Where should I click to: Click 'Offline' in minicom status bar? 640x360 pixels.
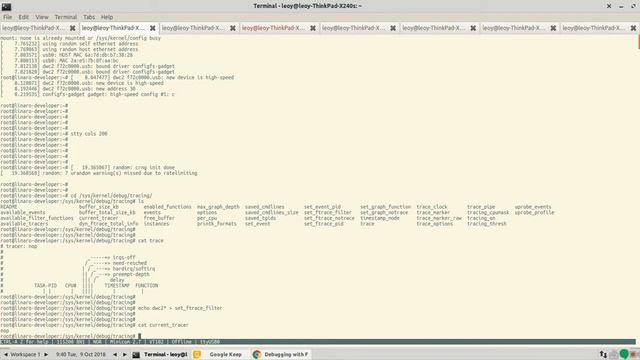182,342
